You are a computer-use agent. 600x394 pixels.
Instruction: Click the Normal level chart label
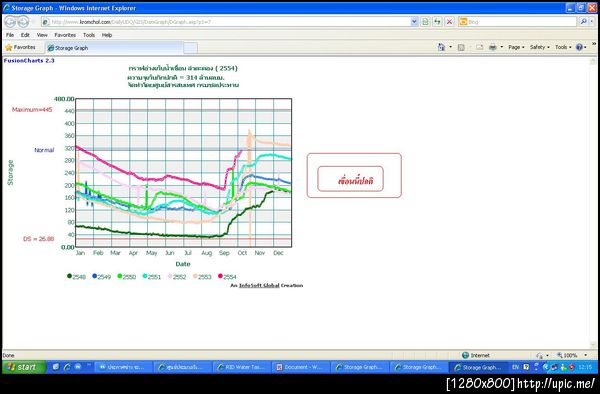(x=44, y=150)
